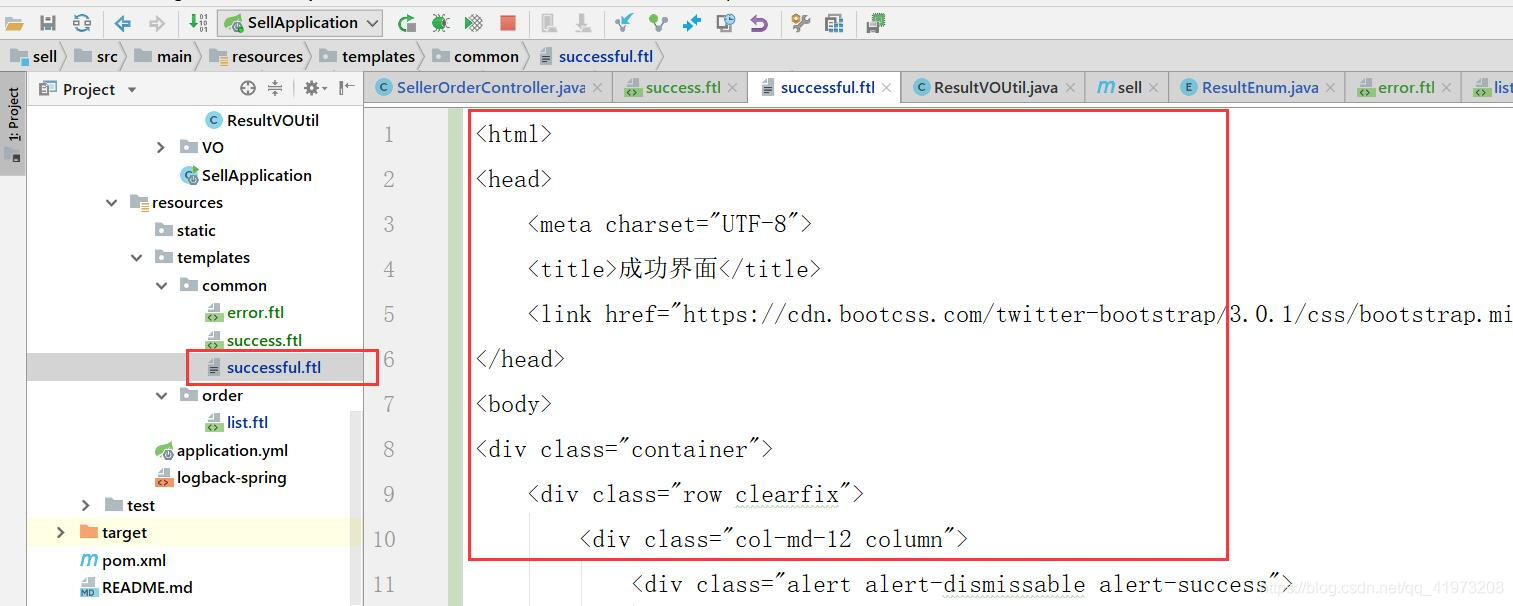Viewport: 1513px width, 606px height.
Task: Save all files using the floppy disk icon
Action: tap(47, 23)
